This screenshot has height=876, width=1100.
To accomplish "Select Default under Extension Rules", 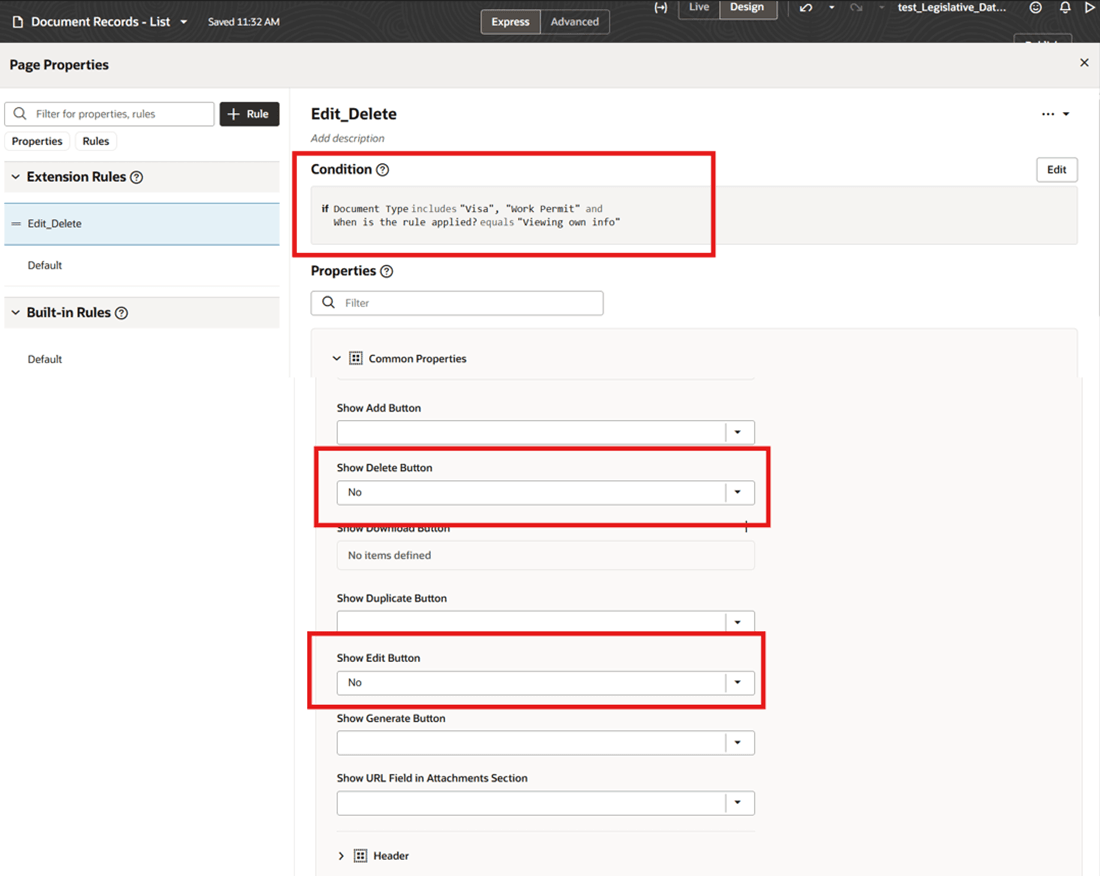I will point(45,265).
